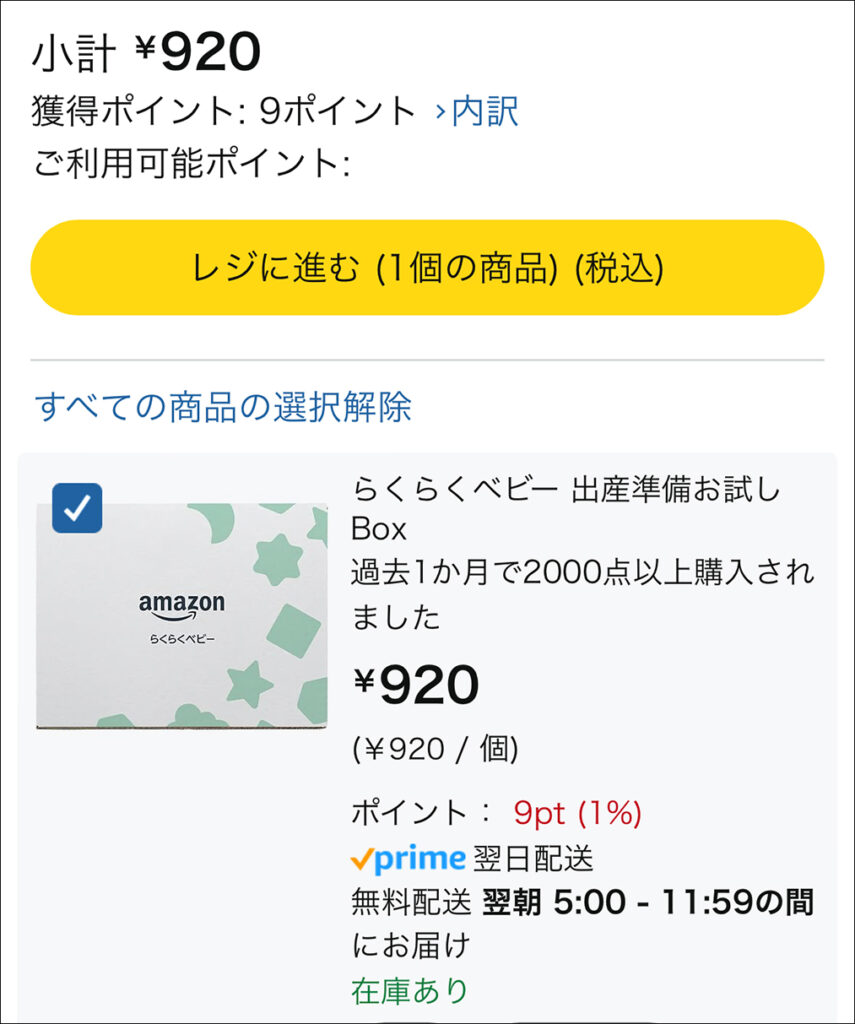Click the ご利用可能ポイント label

pos(191,163)
